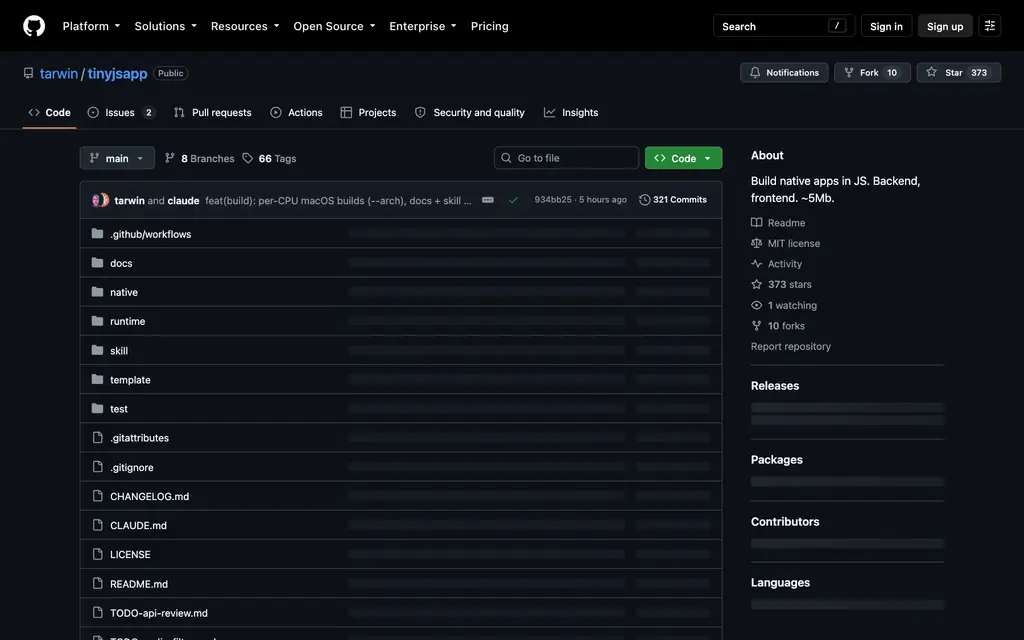Click the Notifications bell button
This screenshot has height=640, width=1024.
(x=784, y=72)
